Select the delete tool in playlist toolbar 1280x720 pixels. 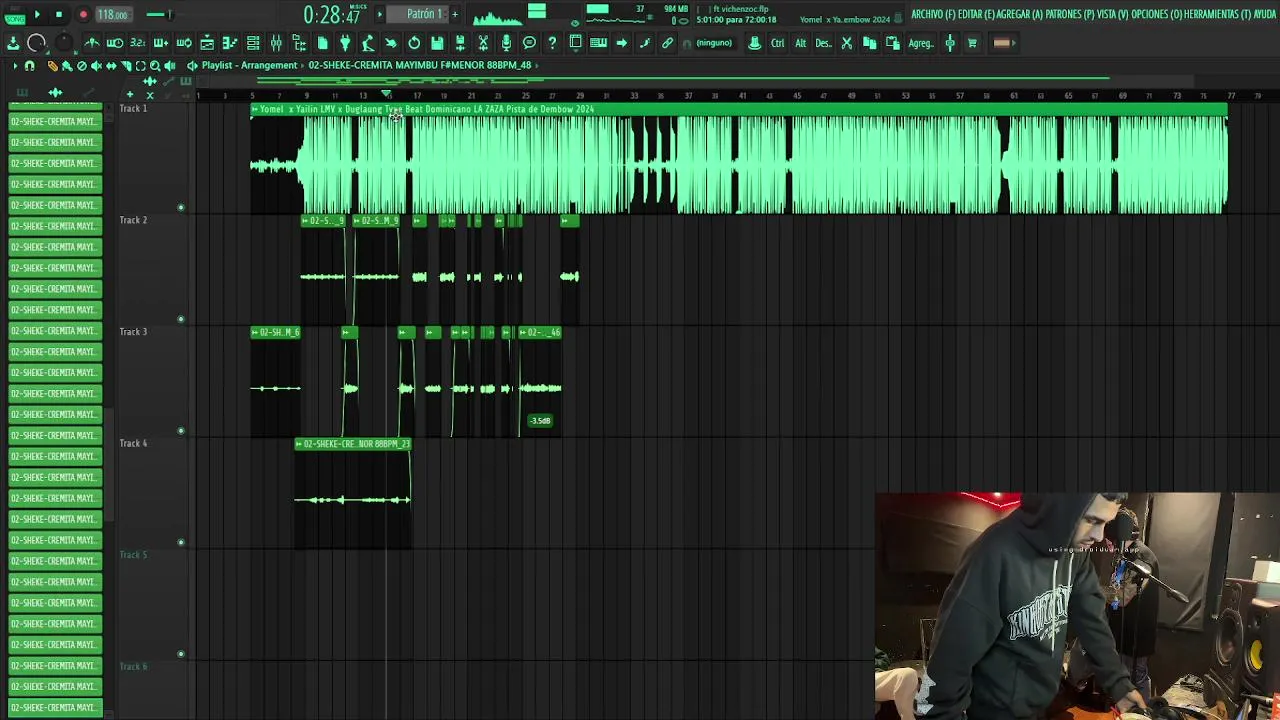click(82, 66)
